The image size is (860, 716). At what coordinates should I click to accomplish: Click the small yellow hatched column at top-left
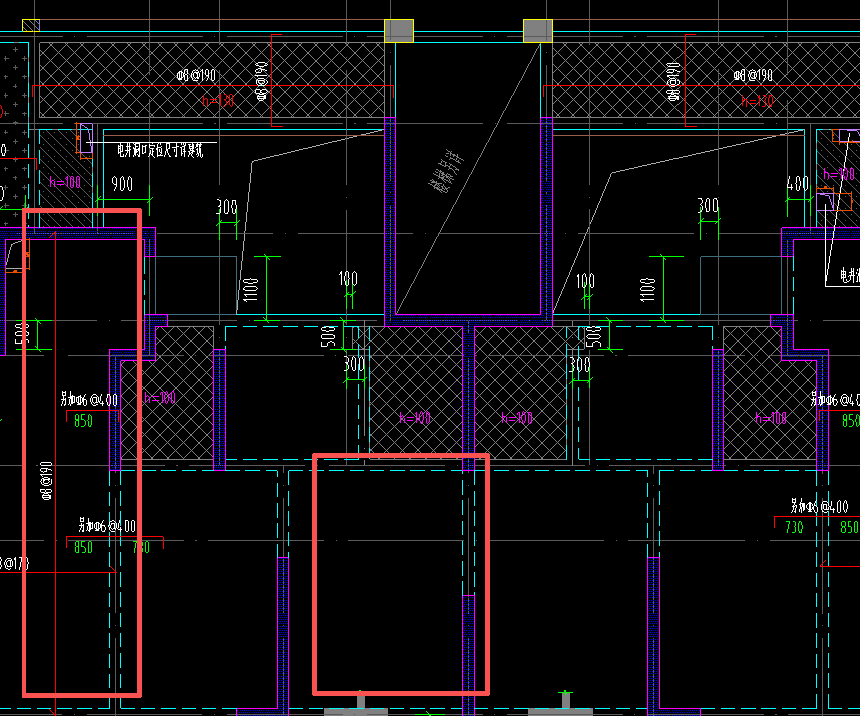click(x=31, y=25)
